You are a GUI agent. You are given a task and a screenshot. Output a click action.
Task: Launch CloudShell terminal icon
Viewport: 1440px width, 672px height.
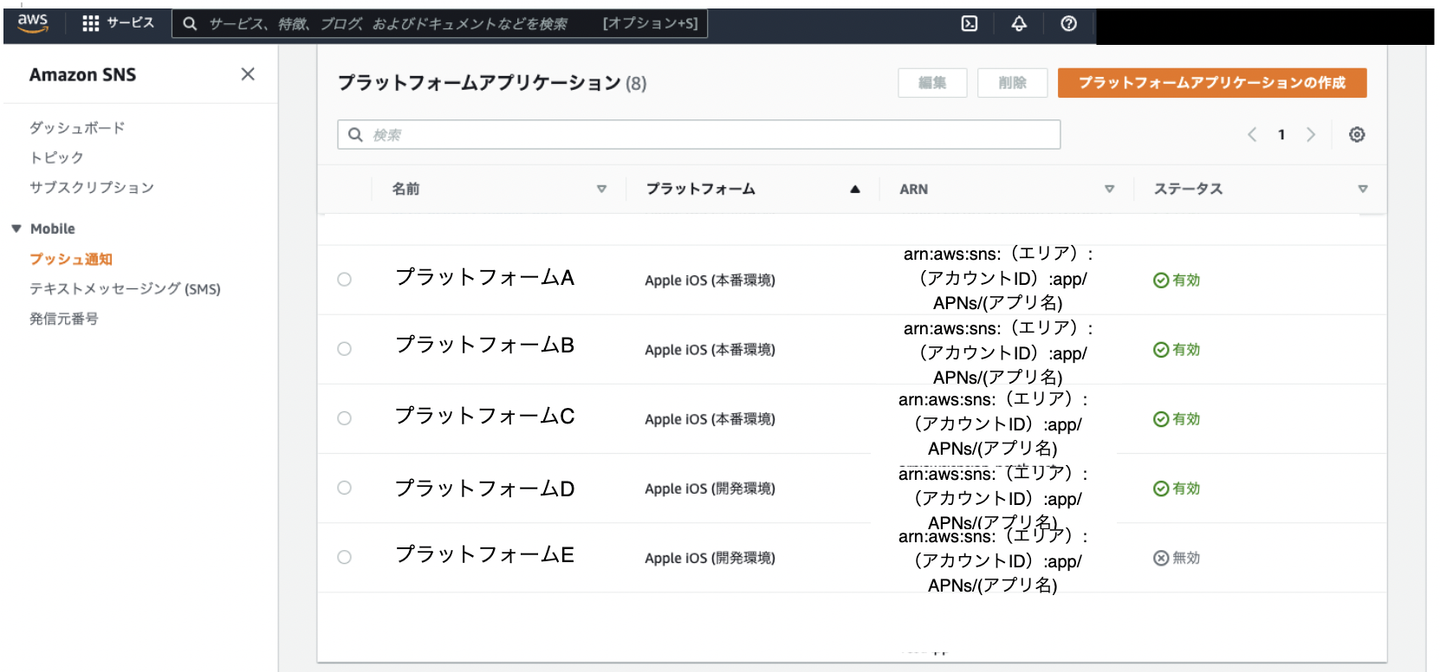[969, 24]
